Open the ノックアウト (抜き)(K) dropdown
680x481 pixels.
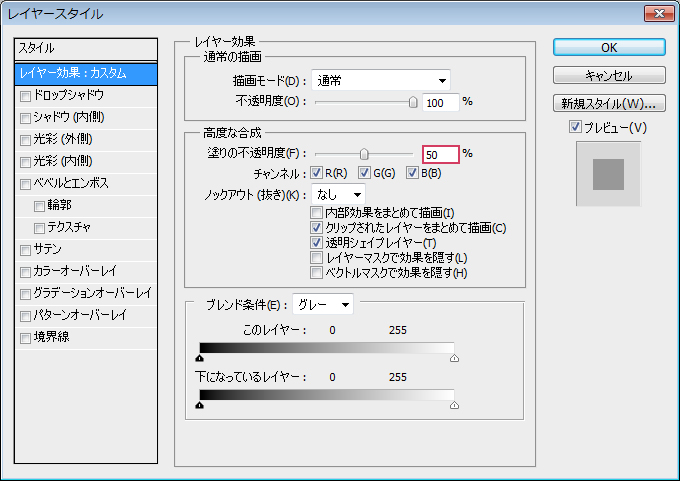click(338, 194)
